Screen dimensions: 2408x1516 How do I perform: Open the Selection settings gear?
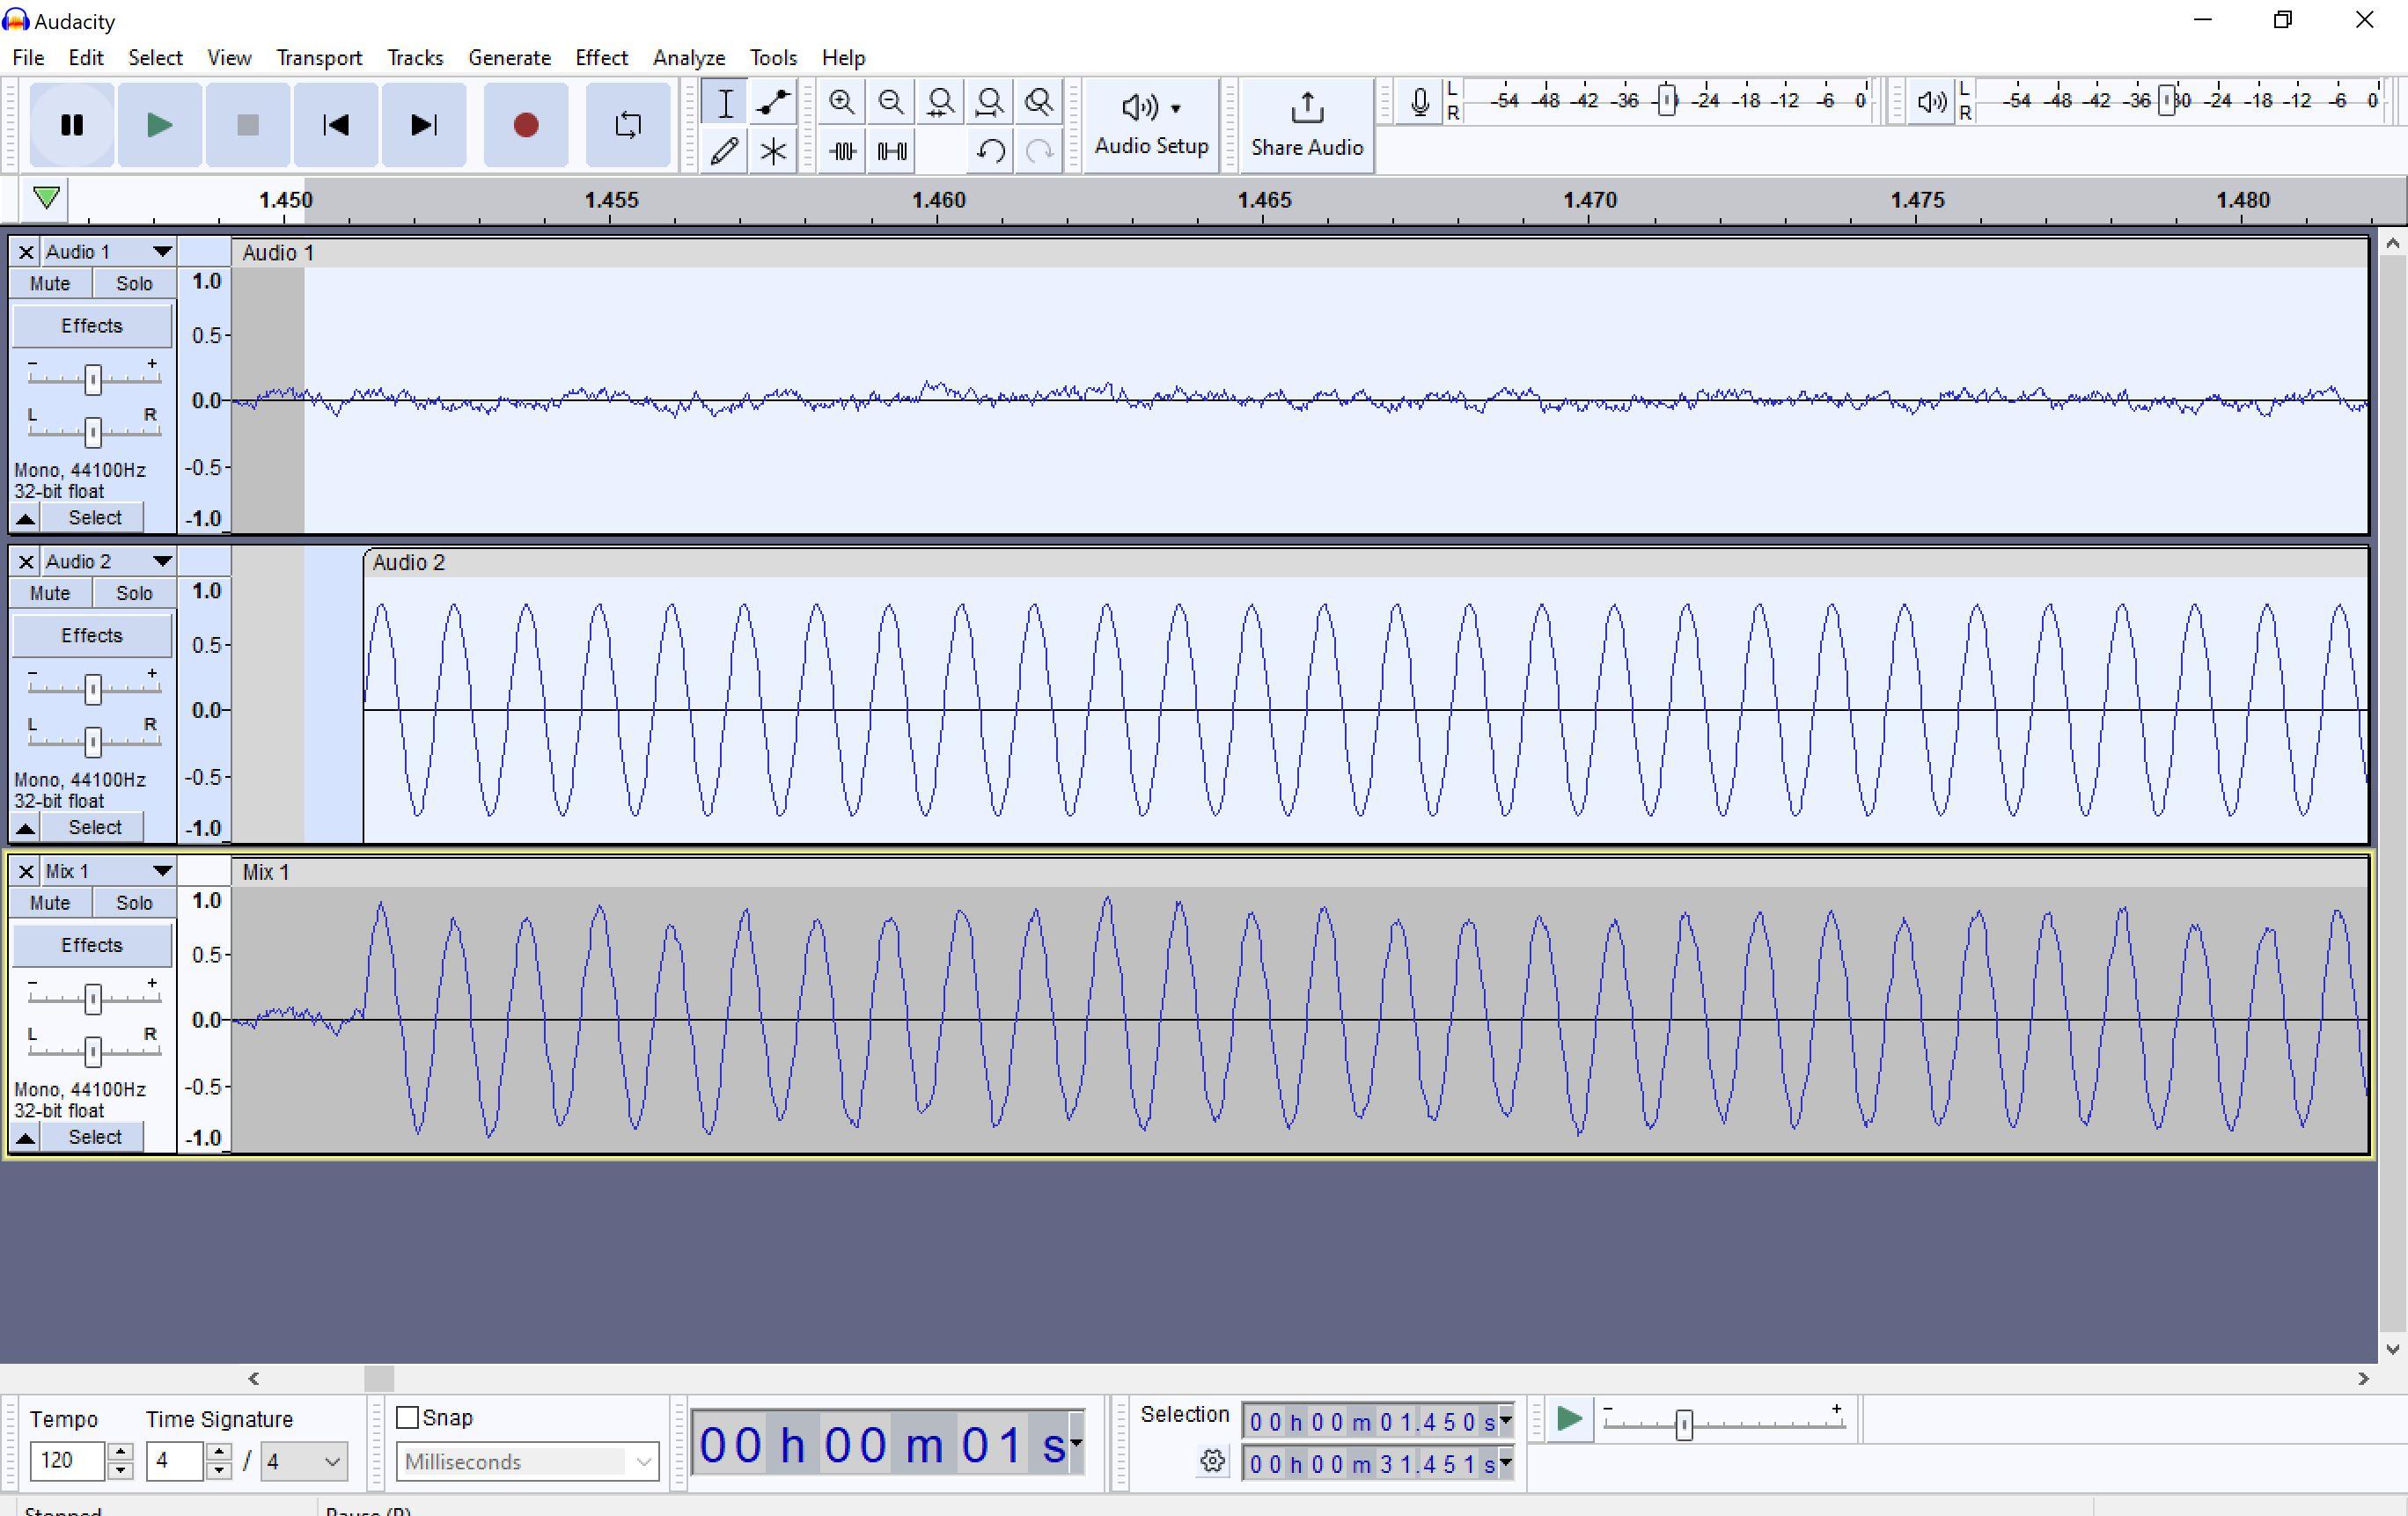click(x=1212, y=1461)
